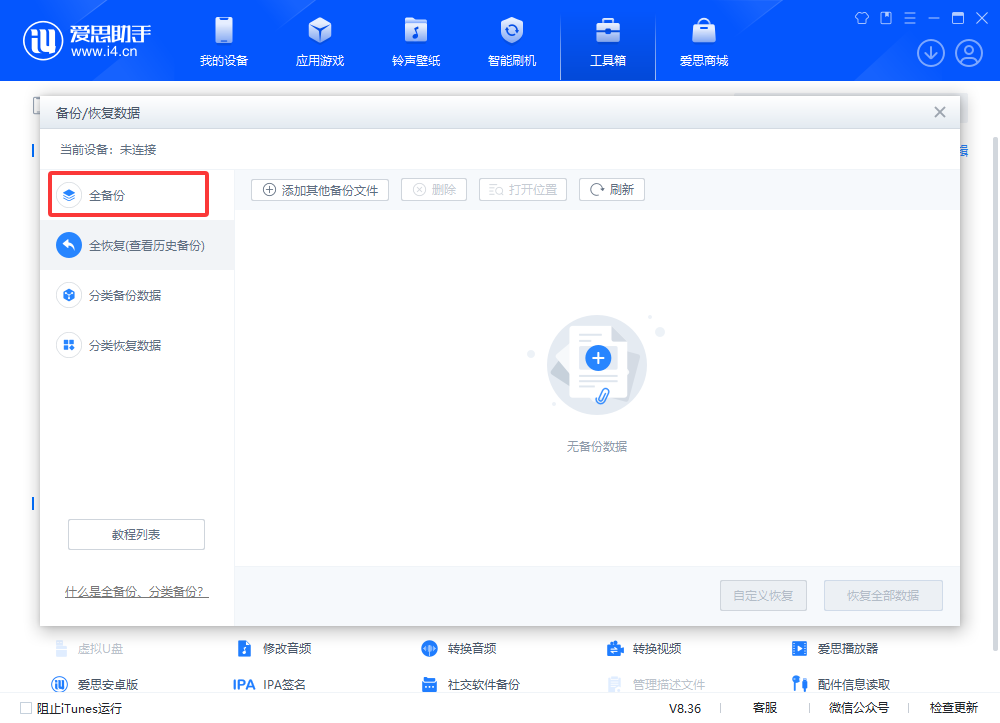Enable the 阻止iTunes运行 checkbox
This screenshot has width=1000, height=723.
pyautogui.click(x=26, y=708)
